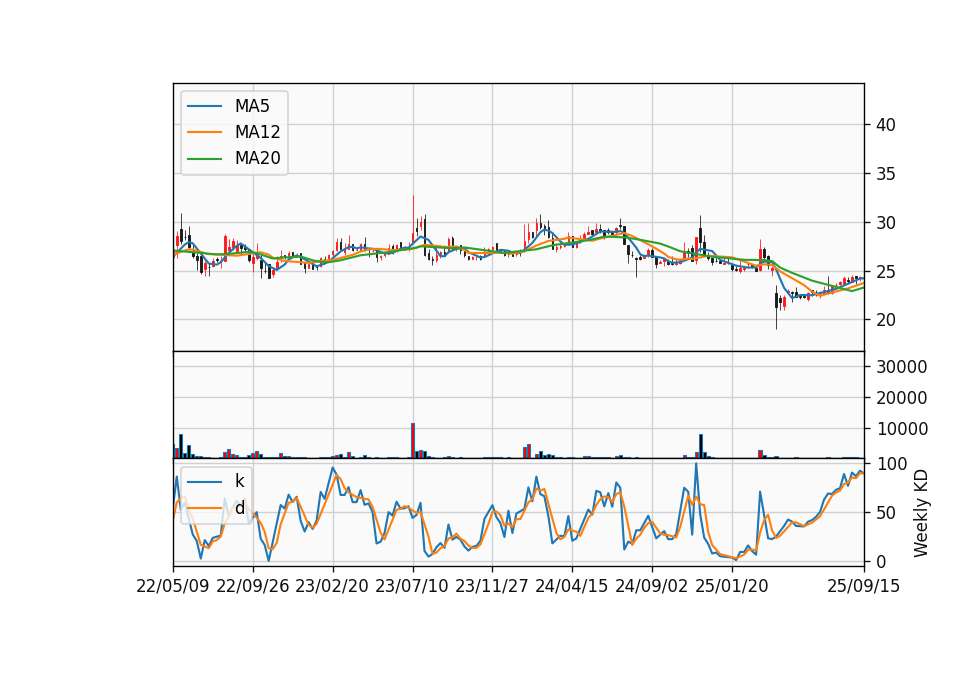Click the MA5 legend label
Image resolution: width=960 pixels, height=690 pixels.
pos(252,106)
